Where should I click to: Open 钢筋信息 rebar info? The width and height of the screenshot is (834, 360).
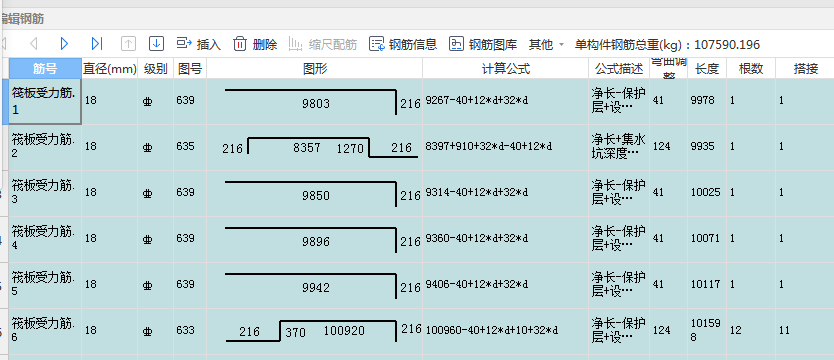coord(403,44)
